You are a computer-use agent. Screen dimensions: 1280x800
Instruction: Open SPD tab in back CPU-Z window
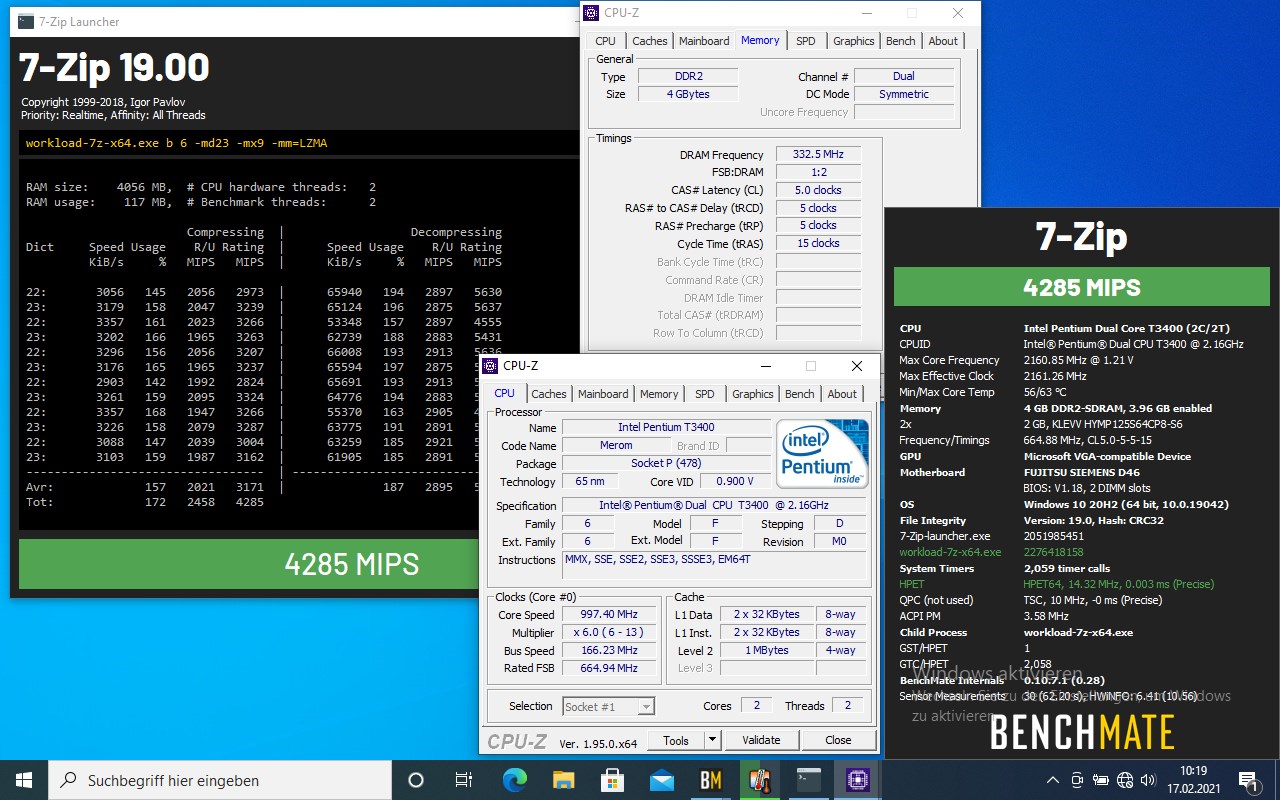pos(806,41)
